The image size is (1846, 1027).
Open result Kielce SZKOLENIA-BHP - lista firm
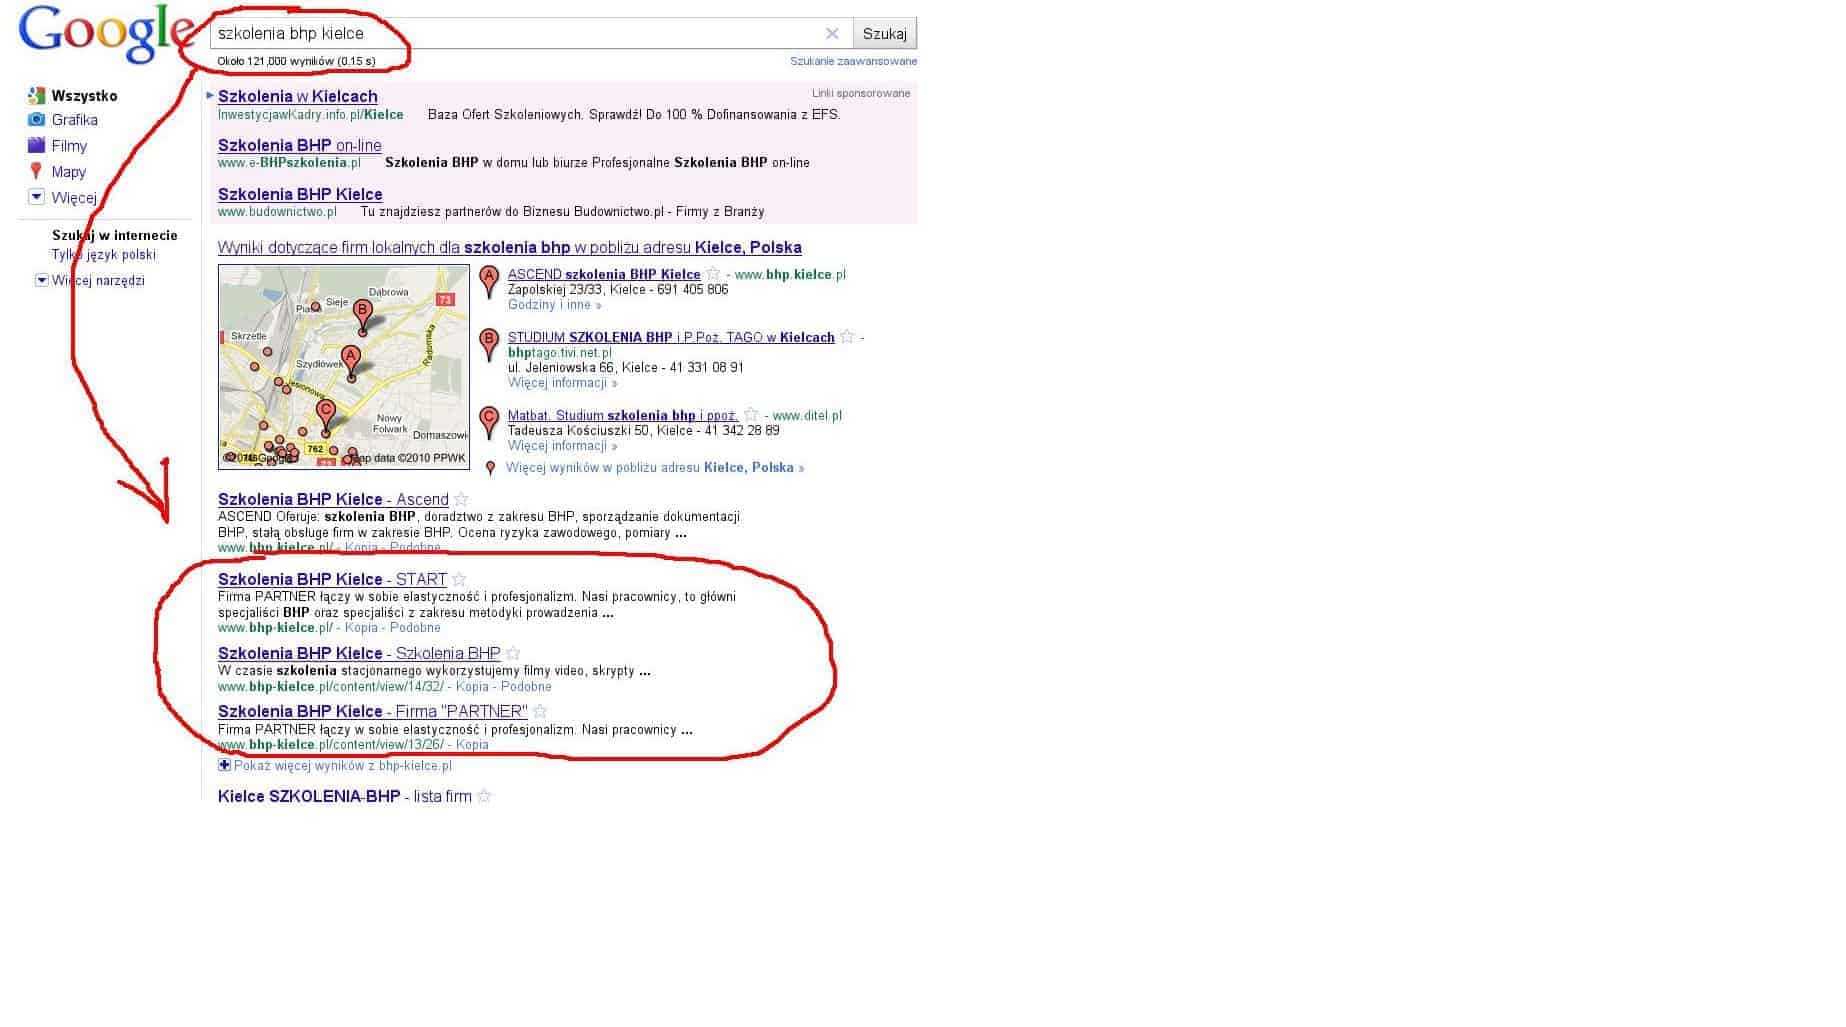tap(345, 797)
